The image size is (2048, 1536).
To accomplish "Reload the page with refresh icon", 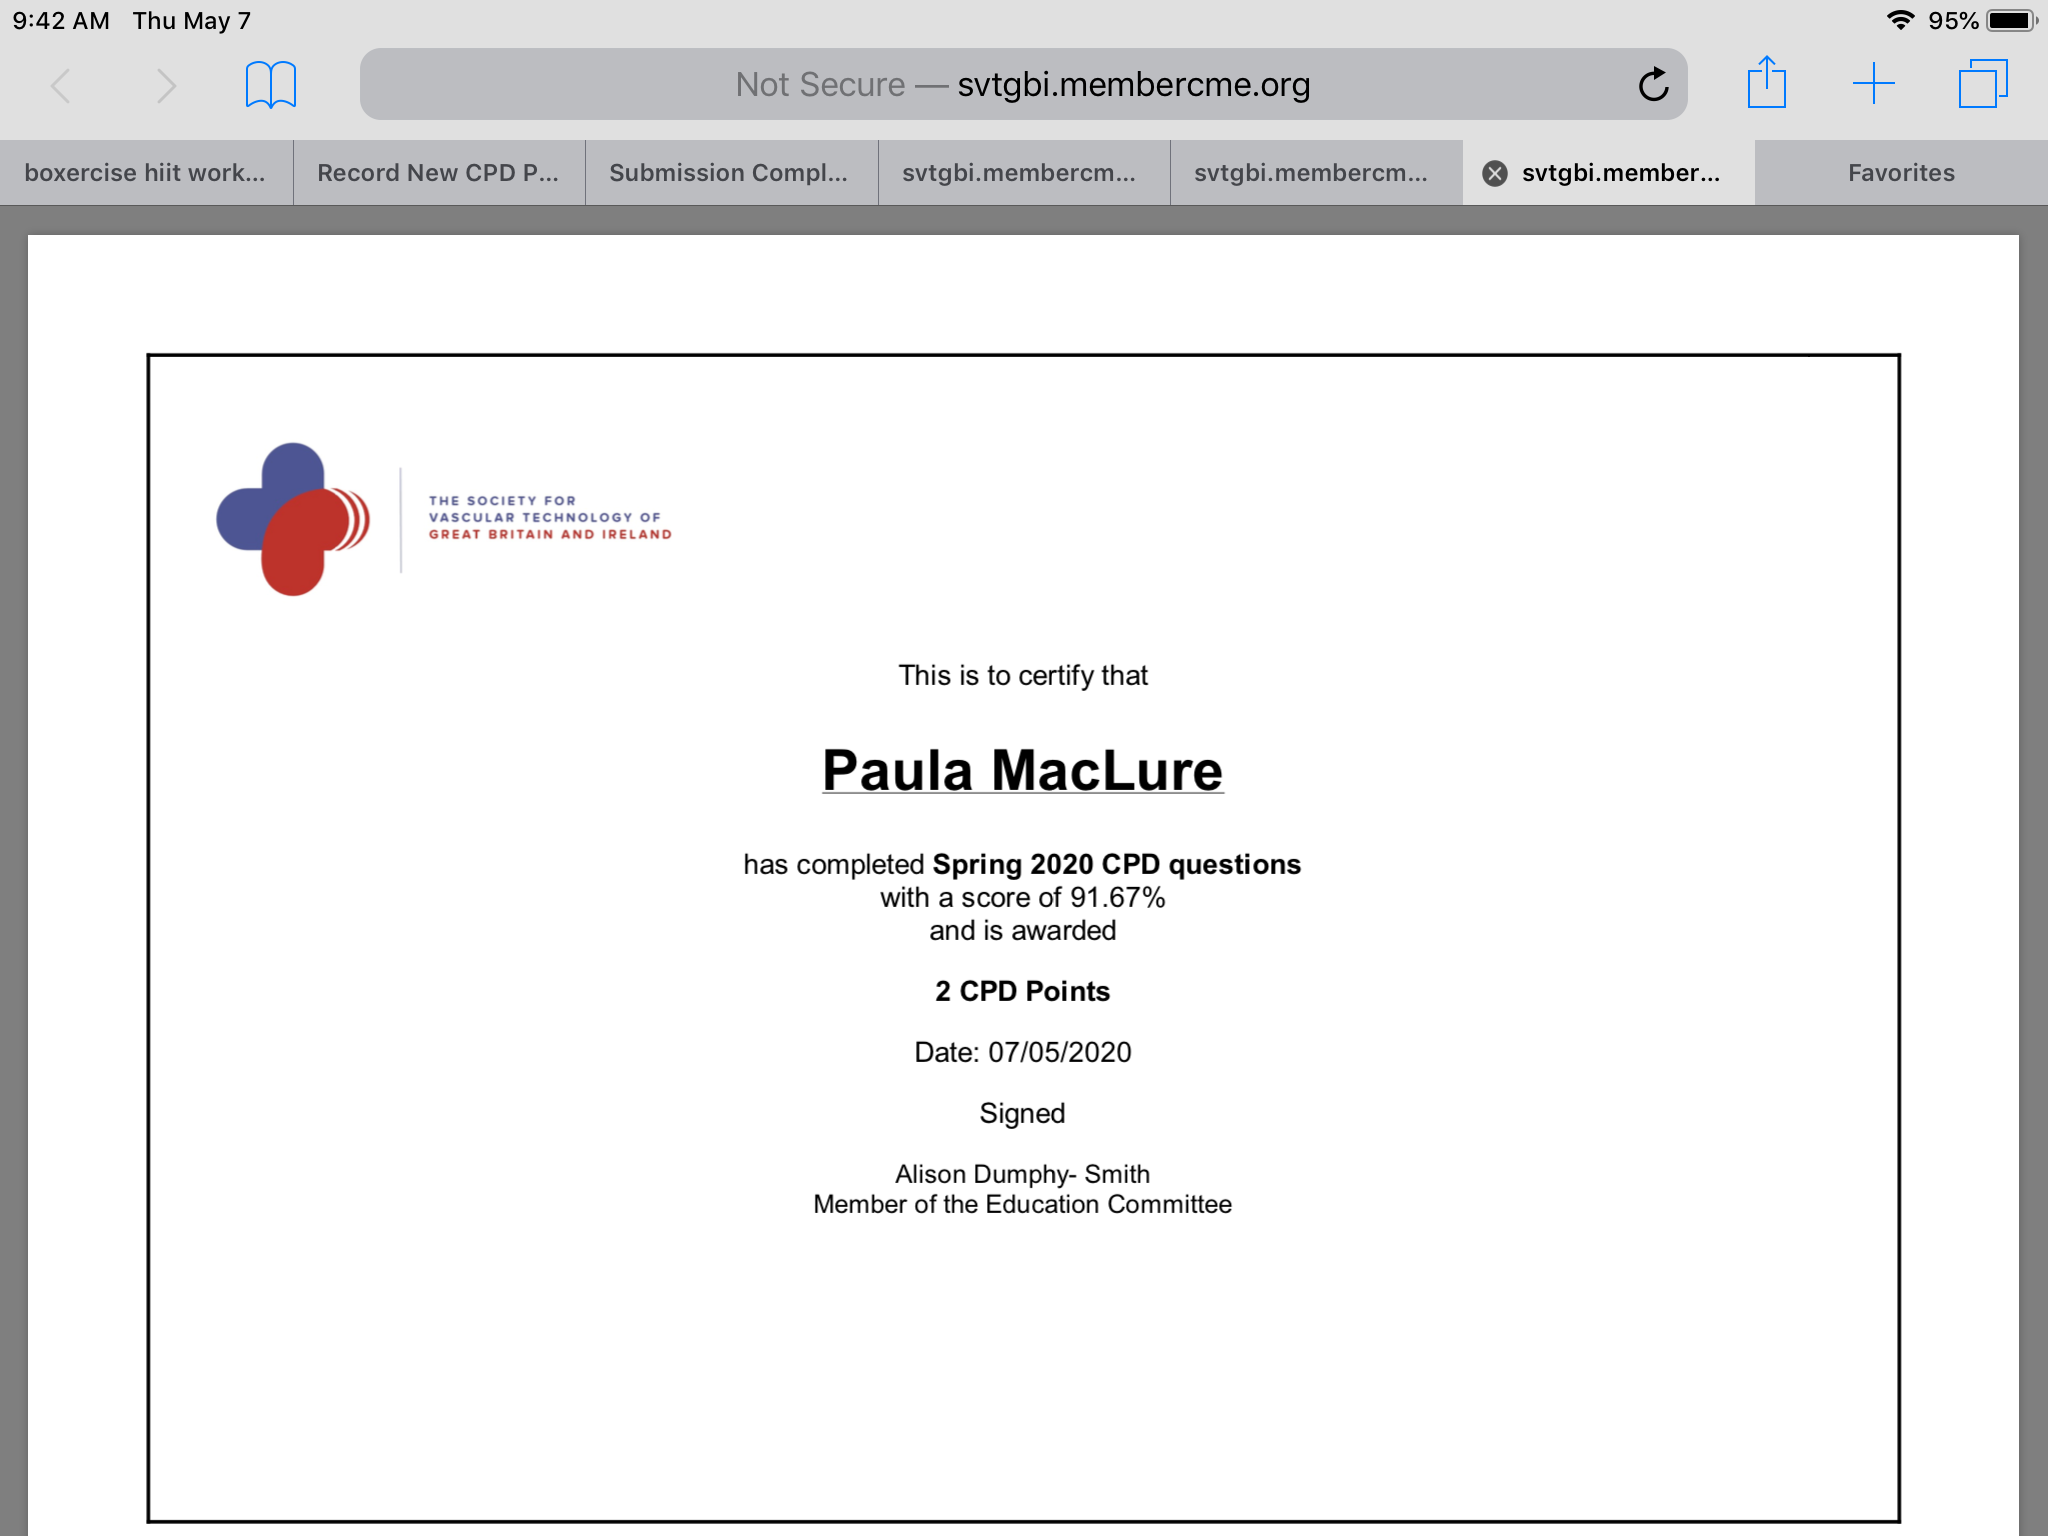I will (1653, 85).
